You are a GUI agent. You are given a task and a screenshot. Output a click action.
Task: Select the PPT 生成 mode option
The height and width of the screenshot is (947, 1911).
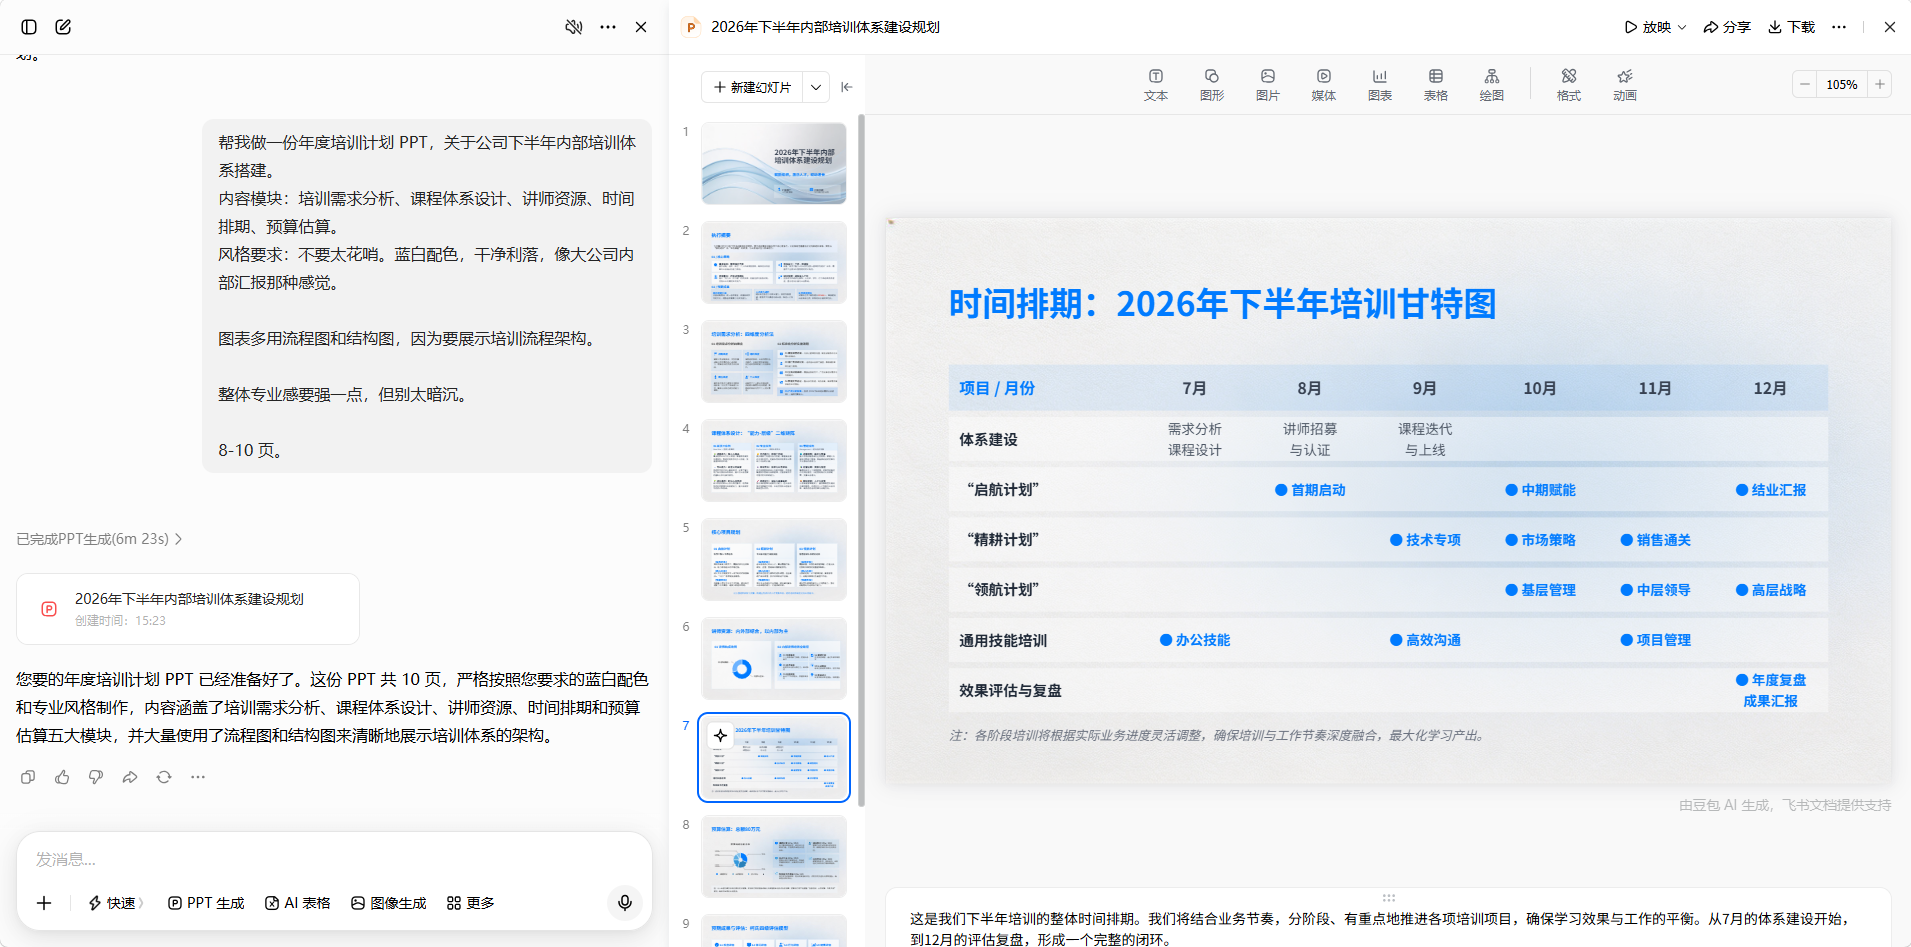[x=206, y=903]
